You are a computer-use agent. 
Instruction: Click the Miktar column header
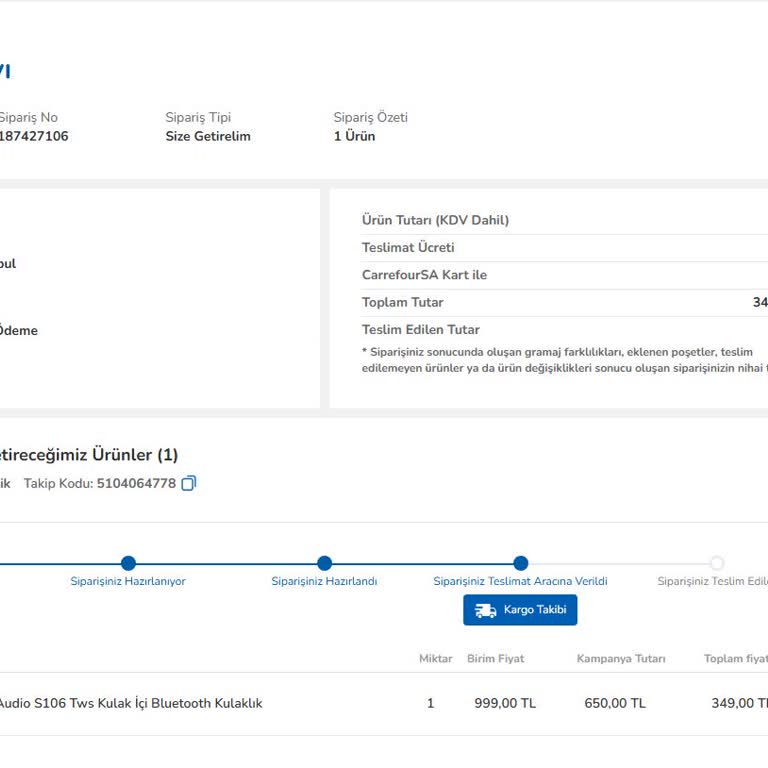click(436, 658)
